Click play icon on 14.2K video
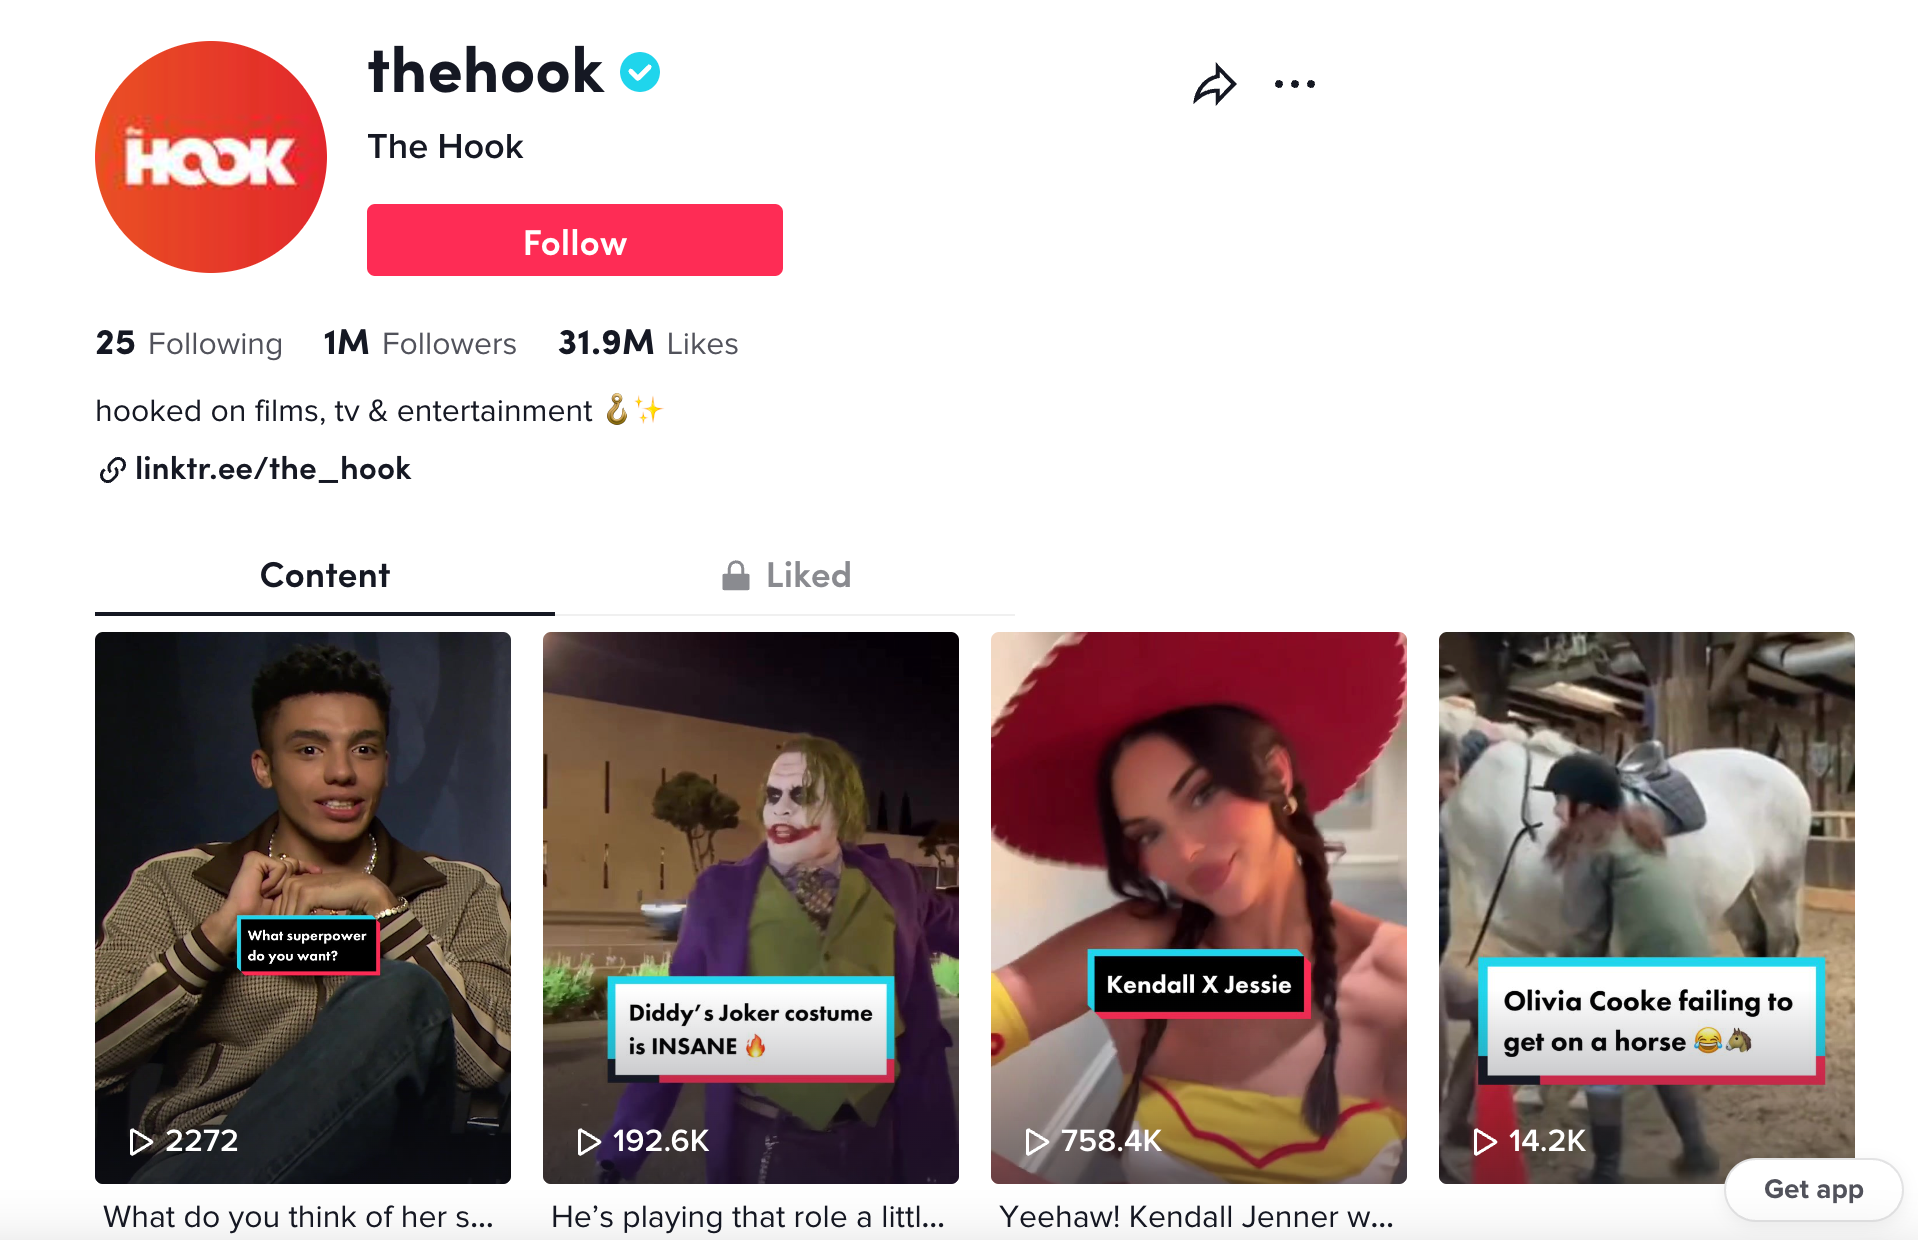The image size is (1918, 1240). pos(1485,1141)
